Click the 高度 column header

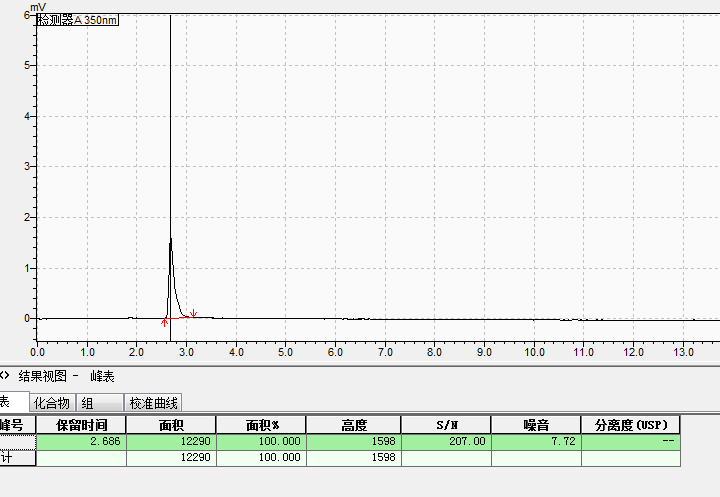click(354, 425)
